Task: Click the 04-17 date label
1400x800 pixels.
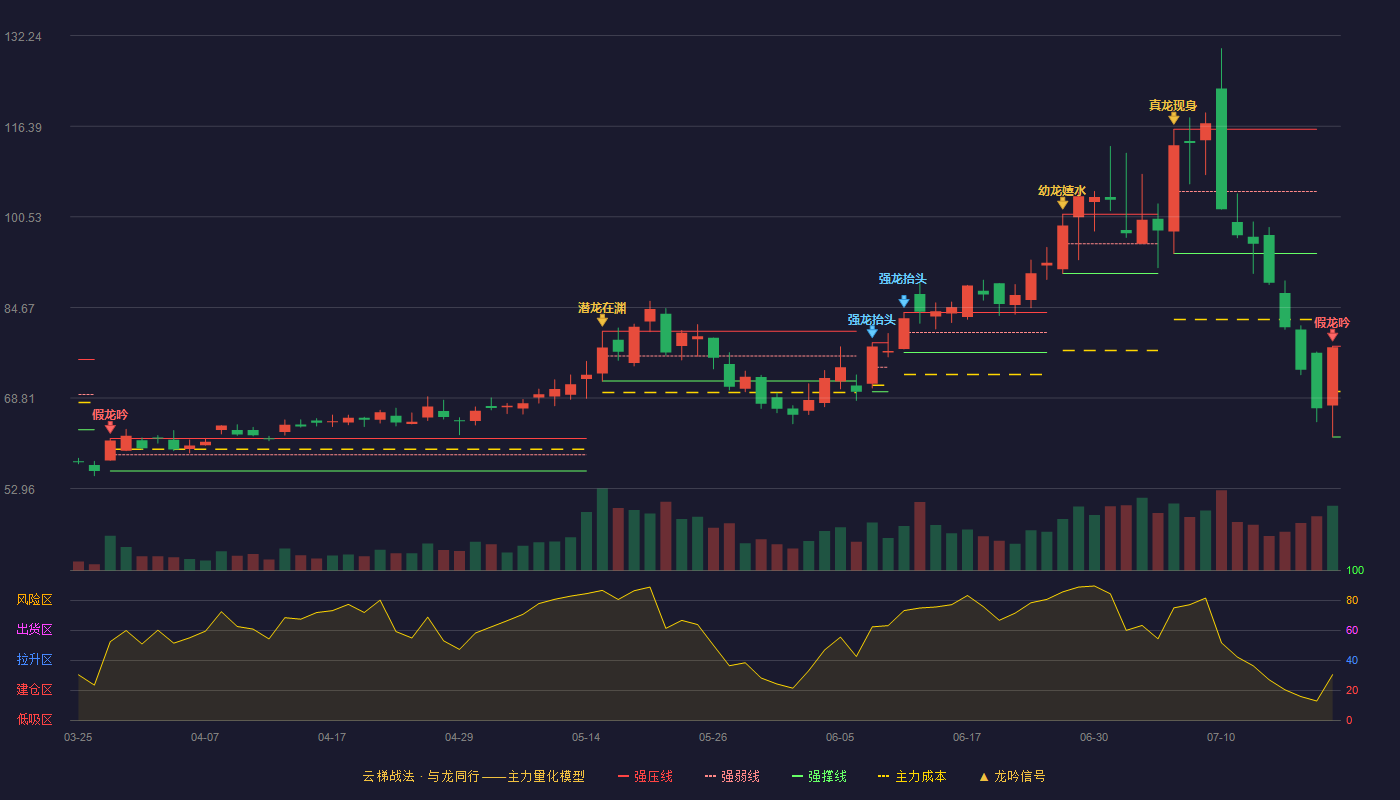Action: [x=332, y=737]
